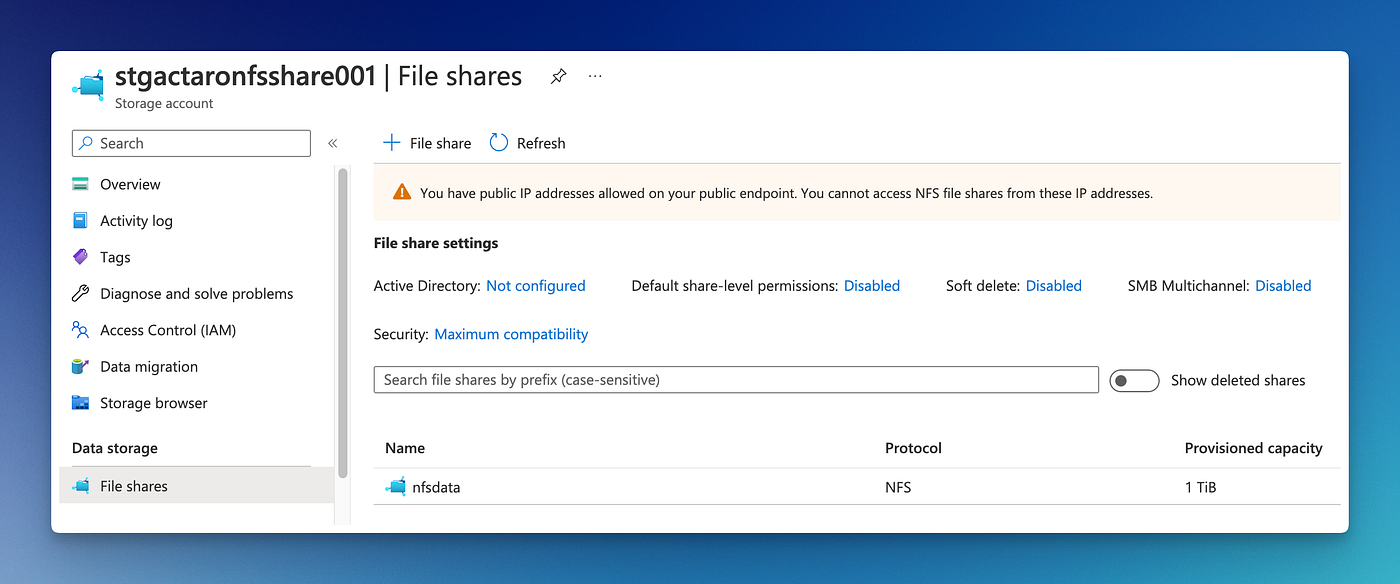Click the File share settings heading

click(x=436, y=243)
